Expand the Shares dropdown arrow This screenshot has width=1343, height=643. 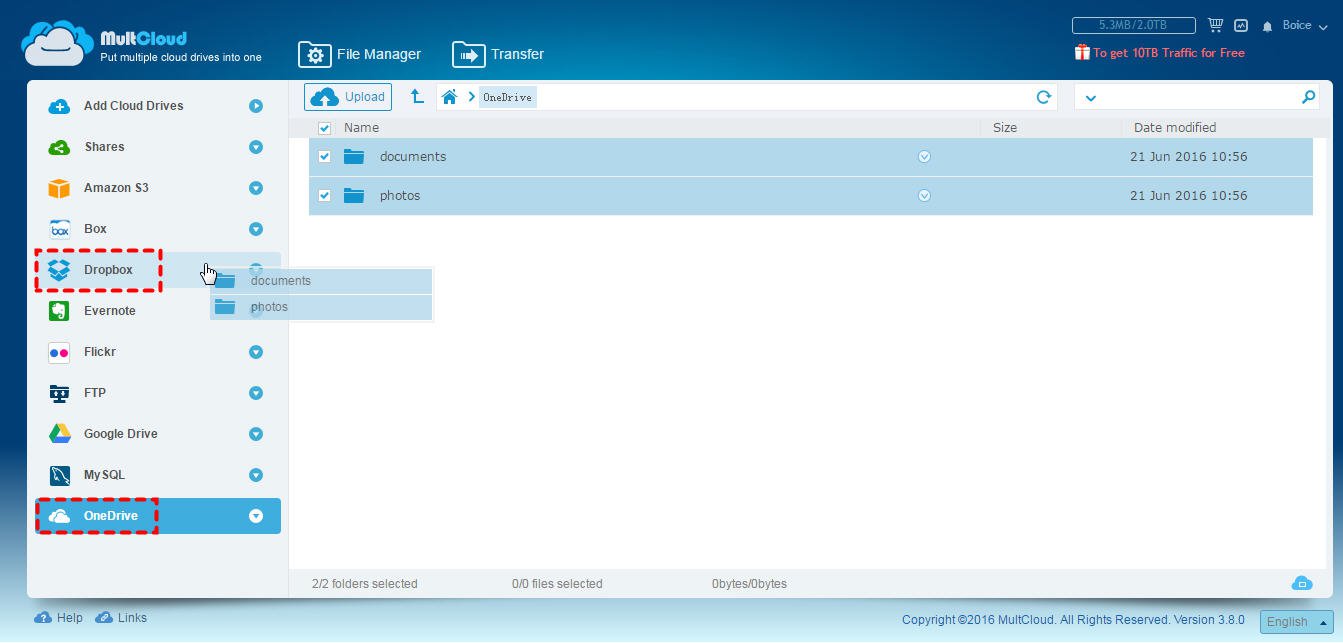[256, 147]
